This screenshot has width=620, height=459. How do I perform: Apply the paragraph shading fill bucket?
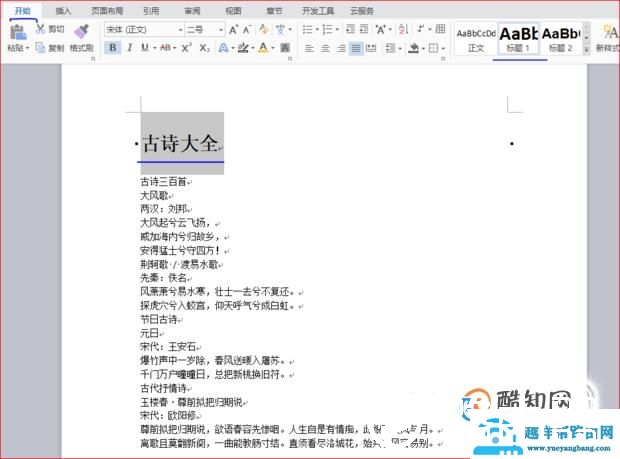pyautogui.click(x=414, y=49)
